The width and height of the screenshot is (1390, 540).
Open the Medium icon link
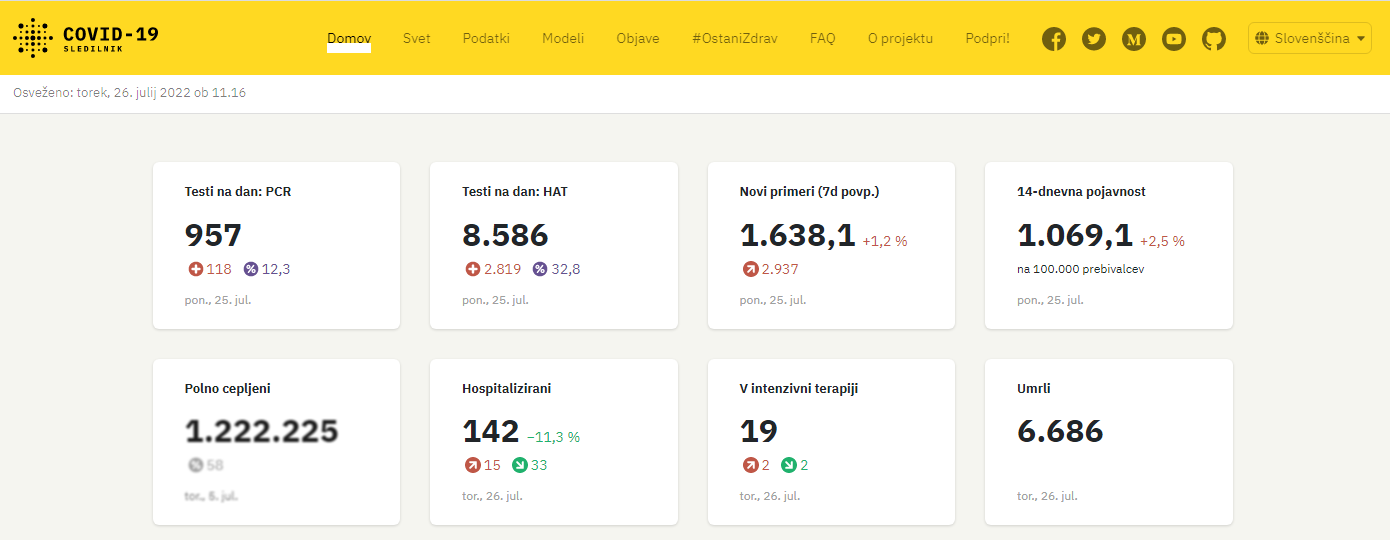(1134, 39)
